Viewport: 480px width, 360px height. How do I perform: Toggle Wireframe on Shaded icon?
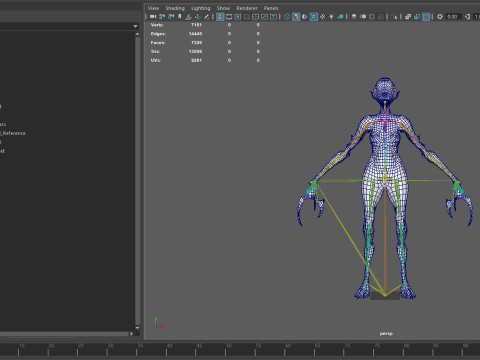coord(314,16)
